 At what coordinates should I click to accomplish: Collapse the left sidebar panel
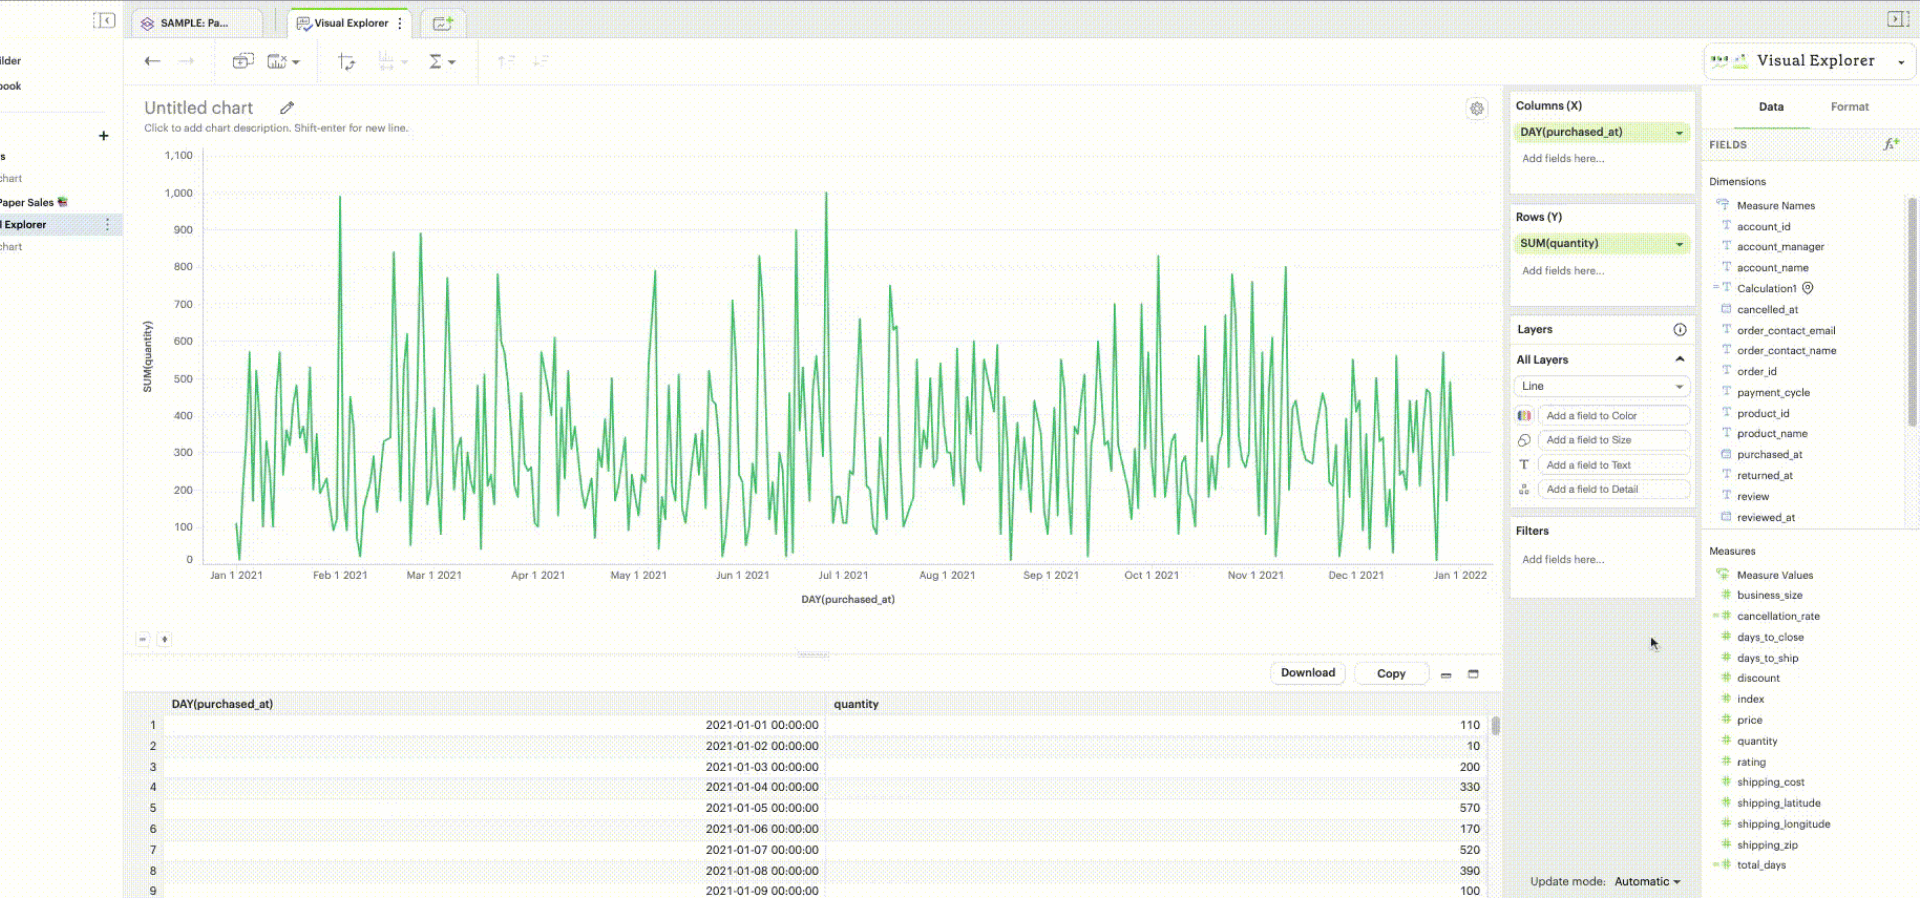[x=104, y=21]
